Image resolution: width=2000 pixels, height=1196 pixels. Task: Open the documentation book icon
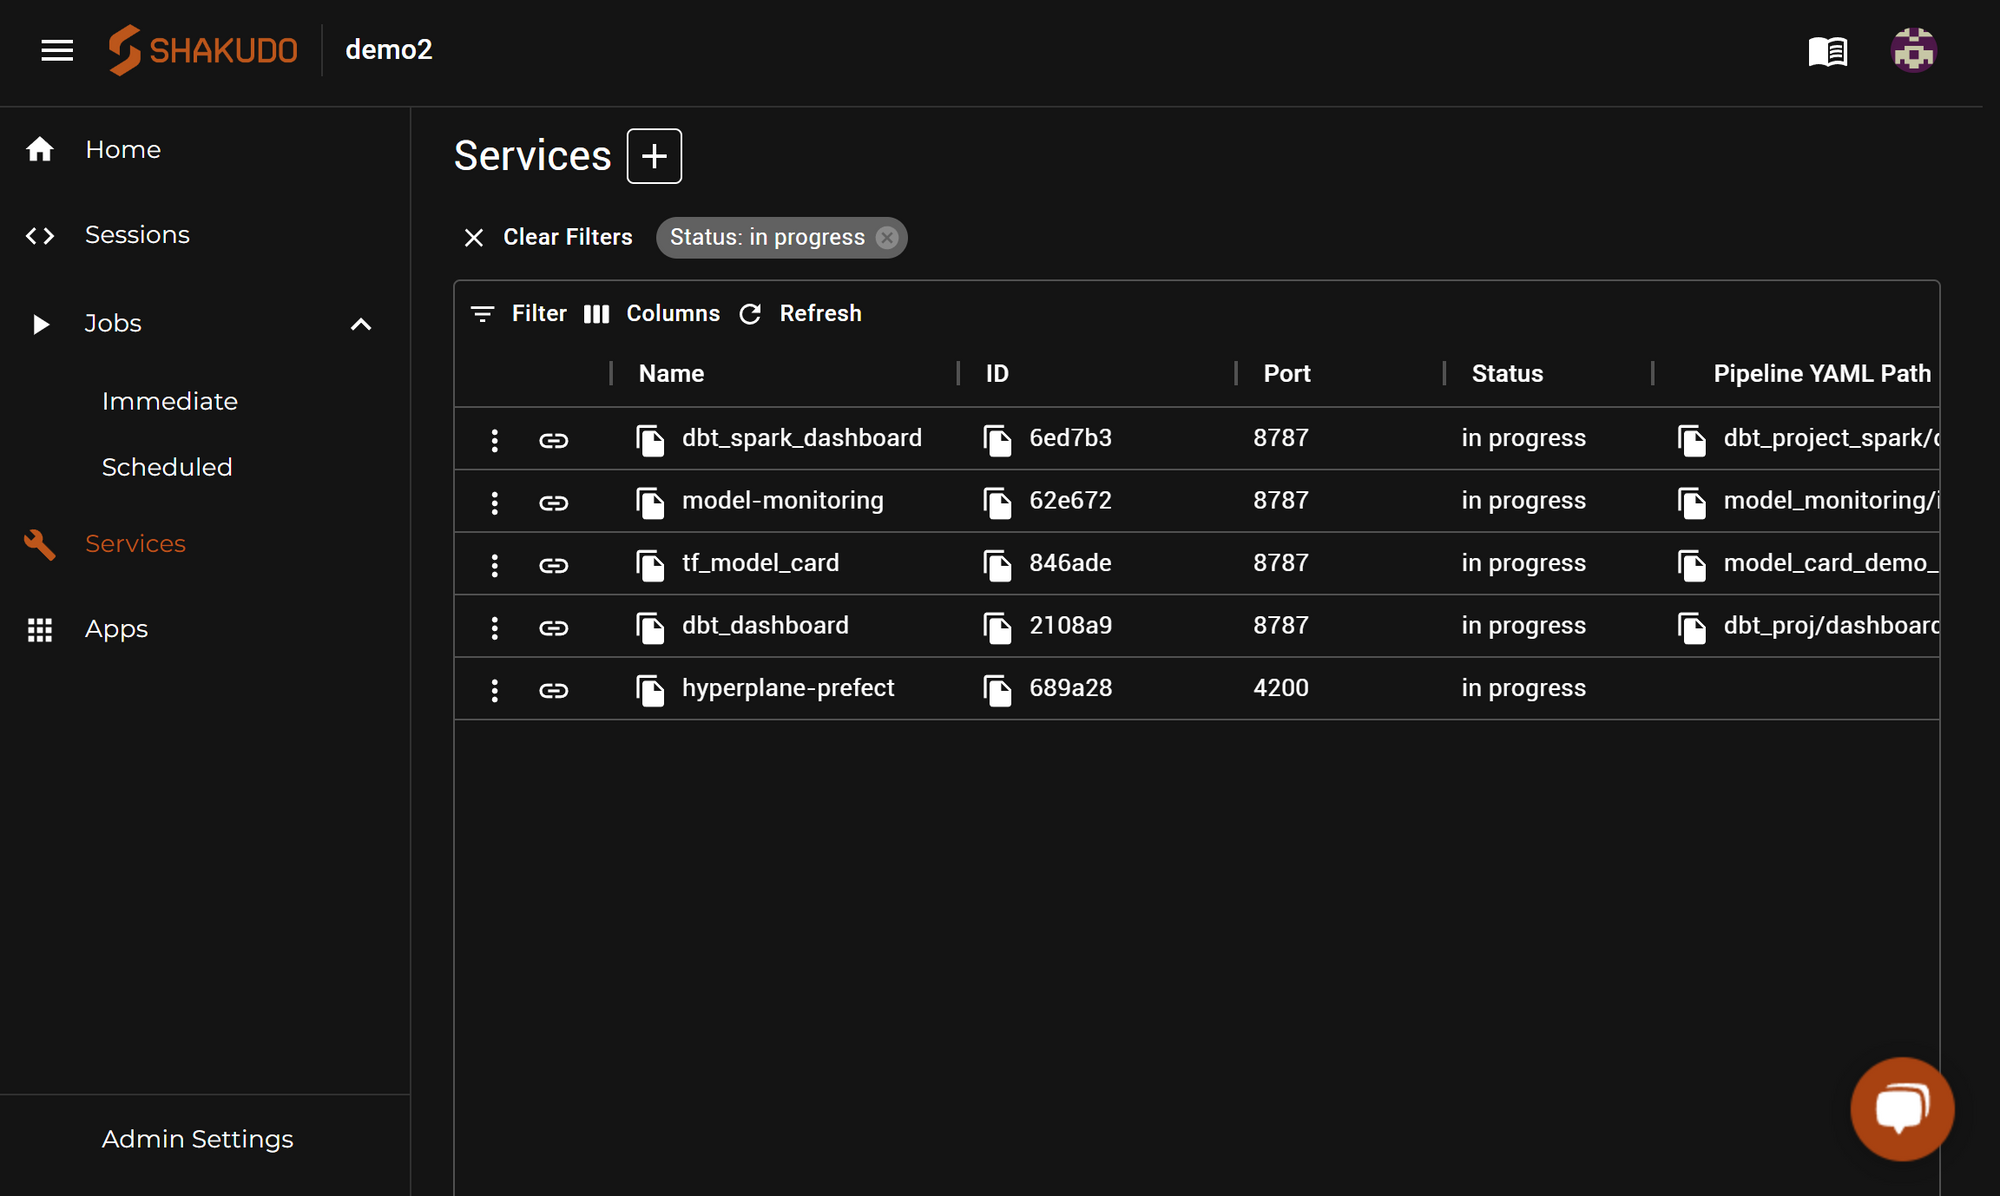1827,51
